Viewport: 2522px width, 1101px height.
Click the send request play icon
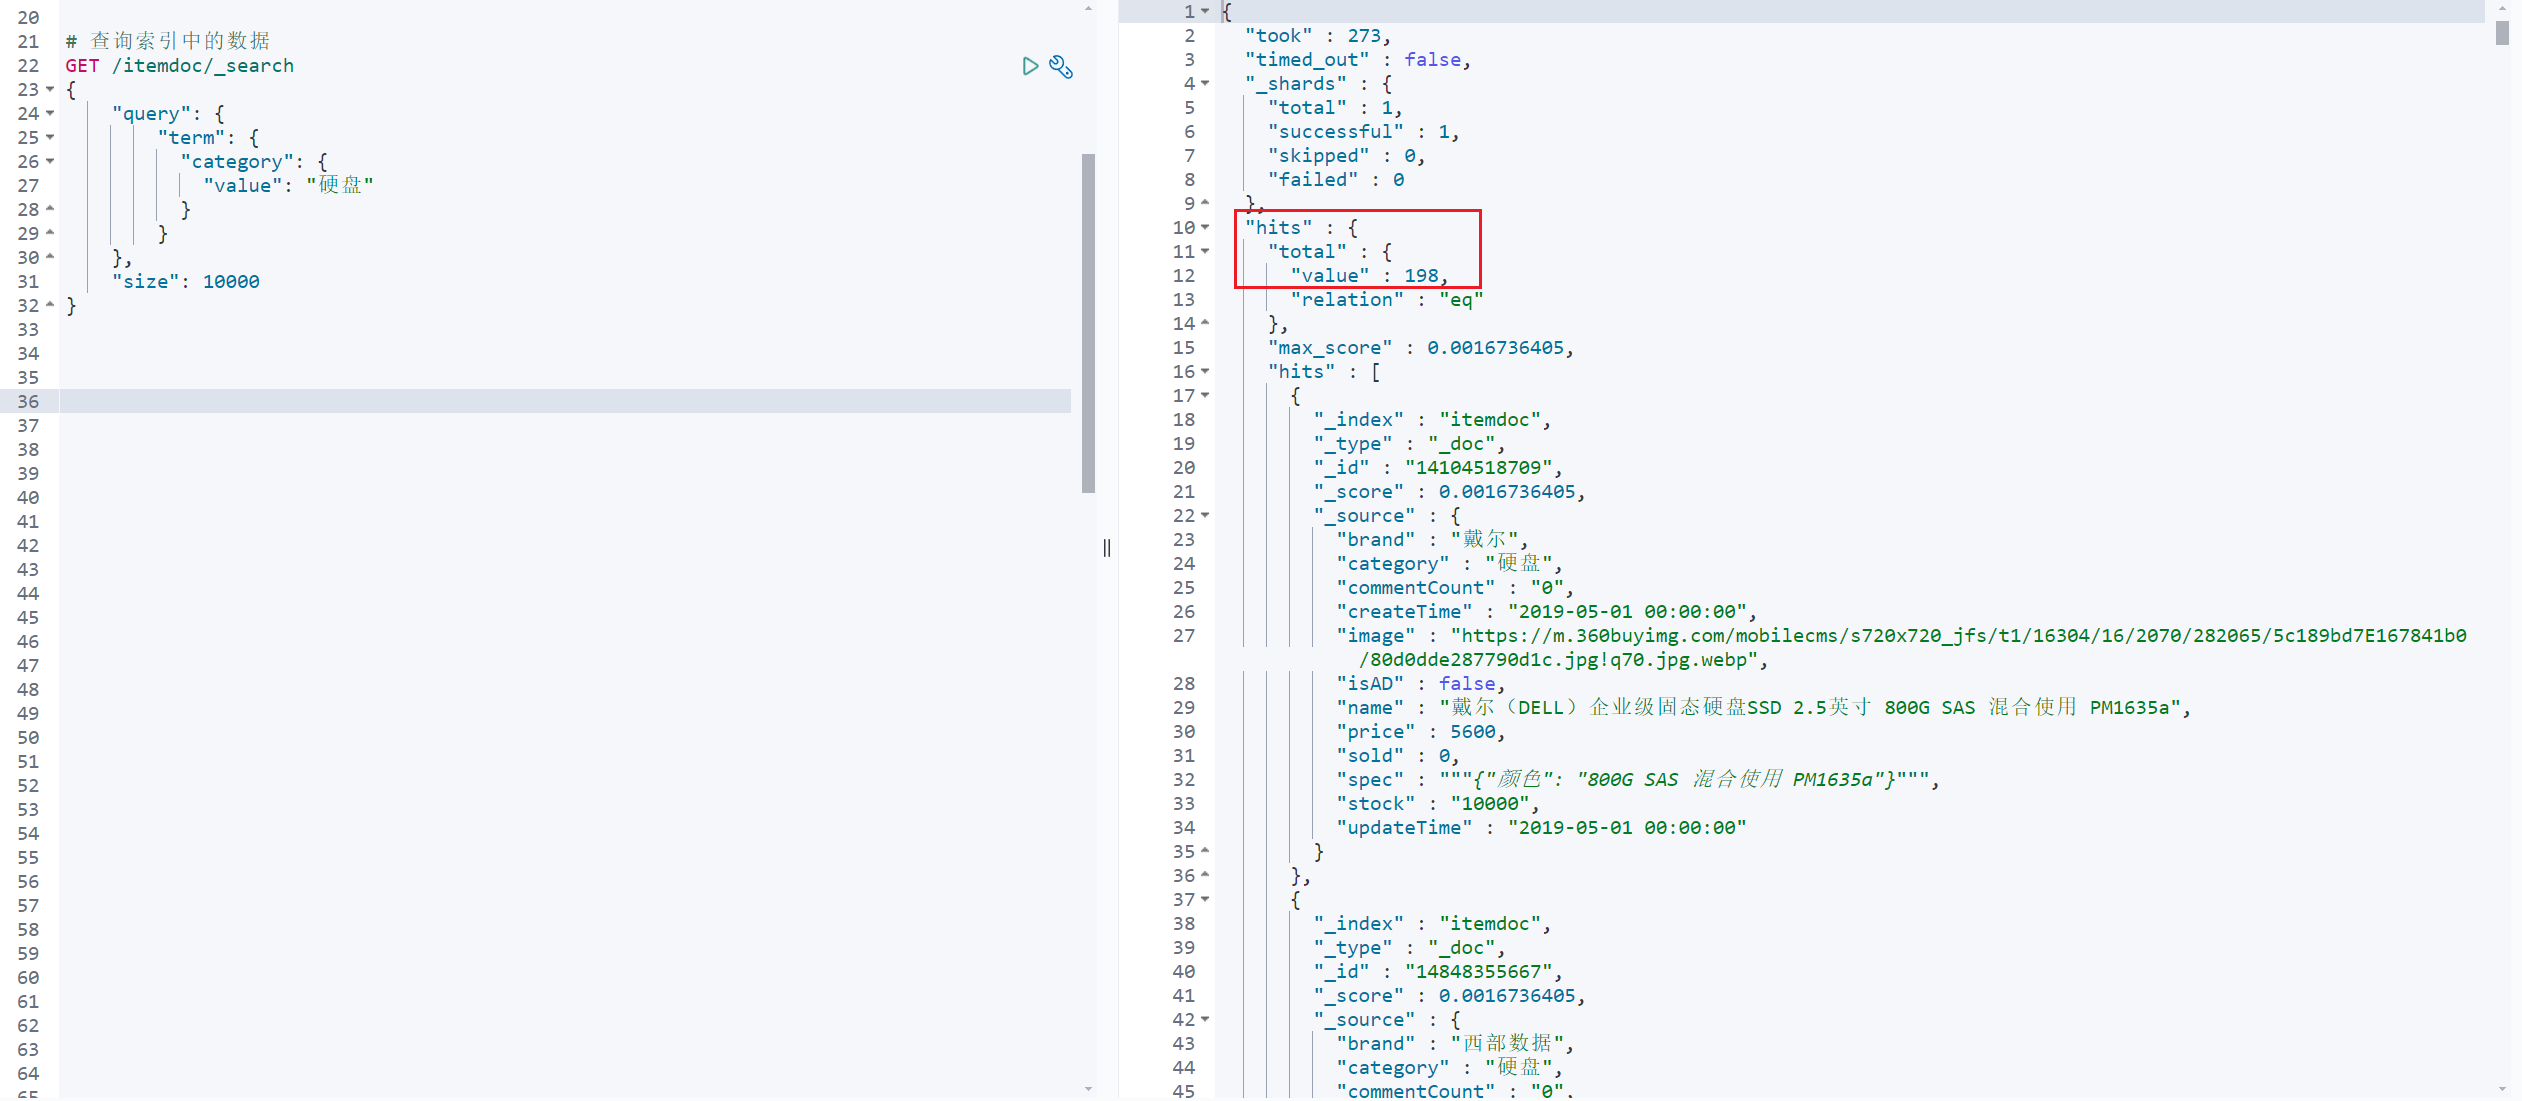(1030, 66)
